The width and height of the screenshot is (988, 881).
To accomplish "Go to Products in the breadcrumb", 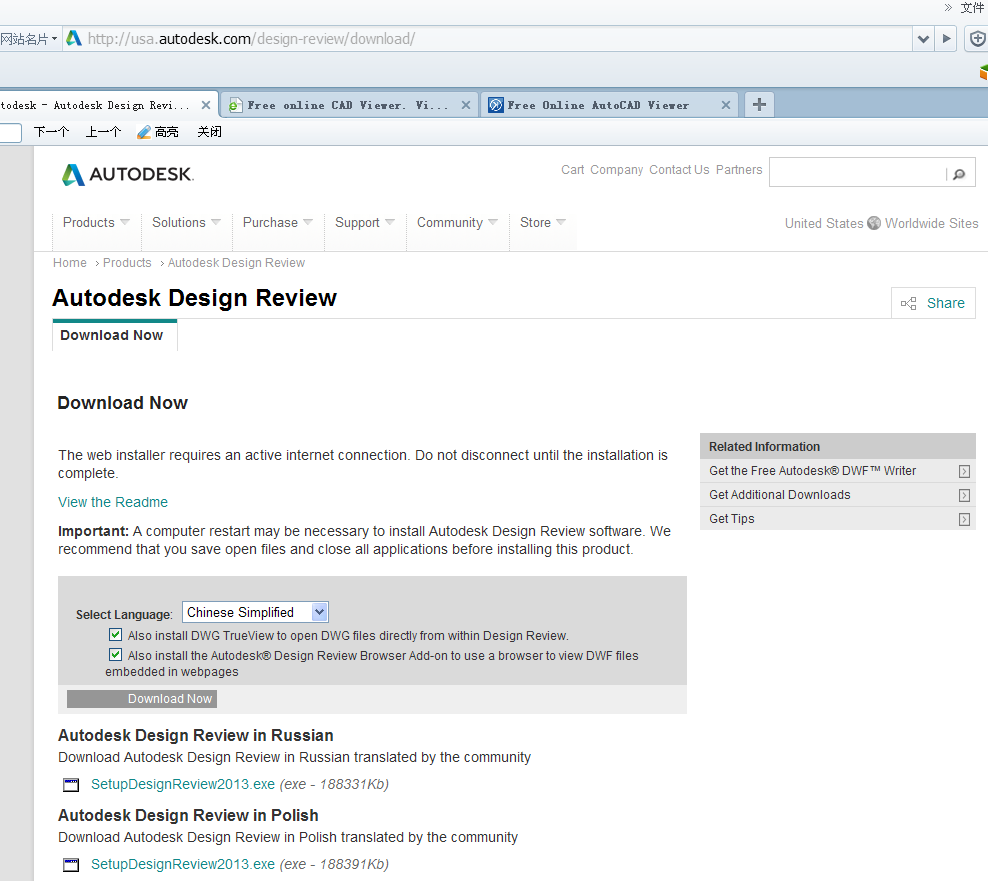I will [127, 263].
